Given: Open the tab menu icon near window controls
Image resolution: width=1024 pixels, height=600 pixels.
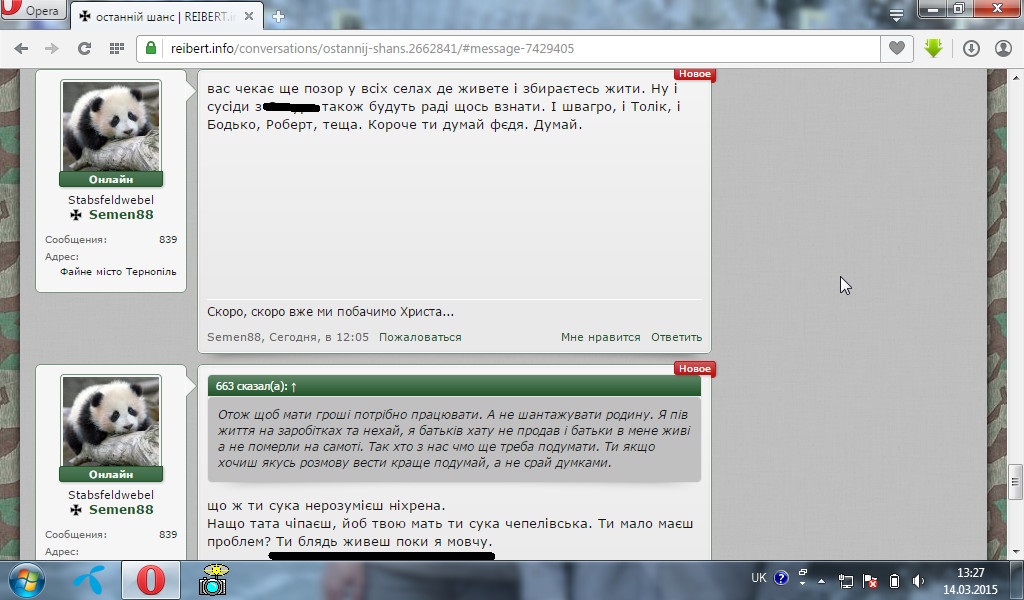Looking at the screenshot, I should point(897,15).
